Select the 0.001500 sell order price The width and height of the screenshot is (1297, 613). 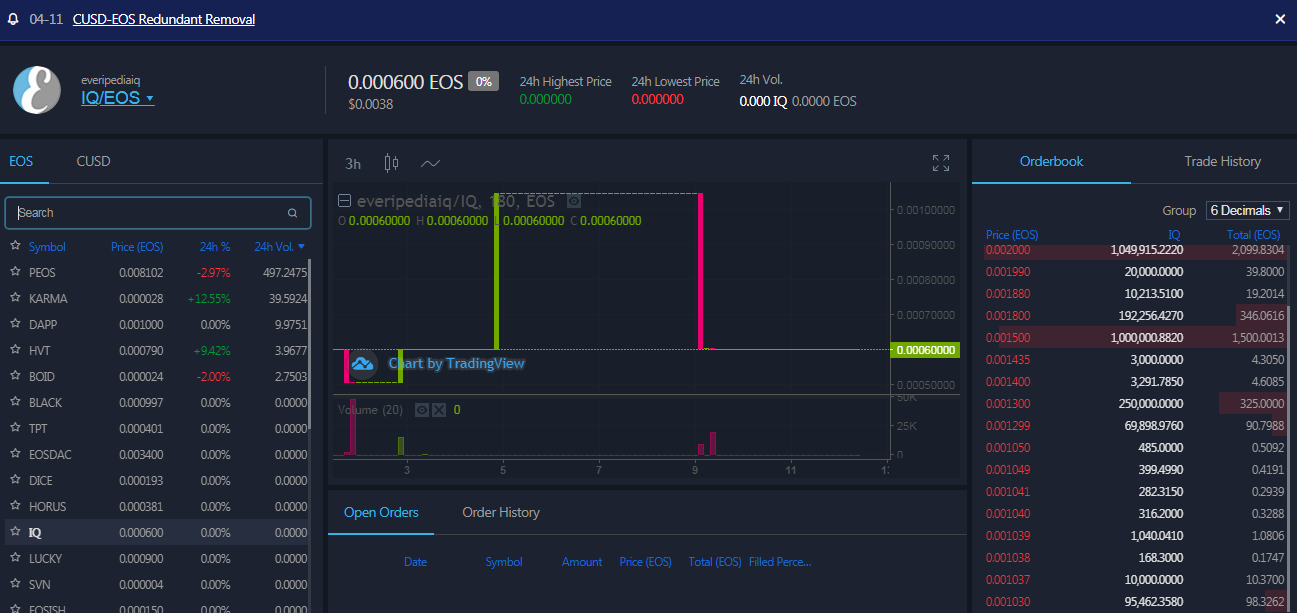tap(1006, 338)
